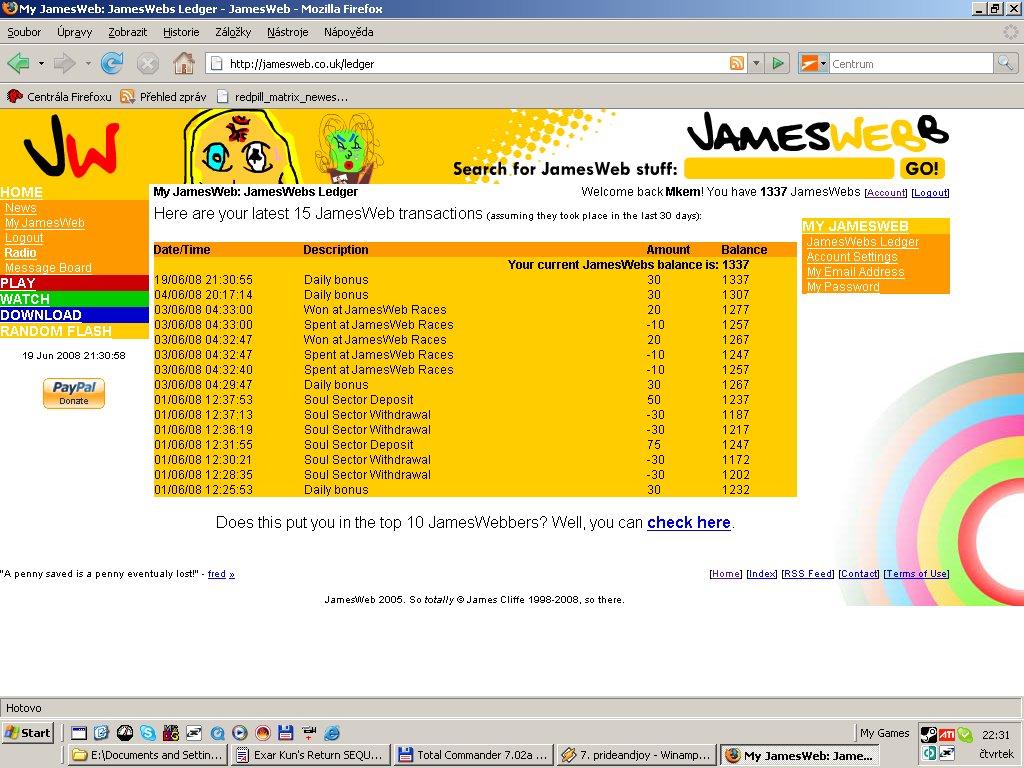Launch QuickTime from quick launch
This screenshot has width=1024, height=768.
click(217, 733)
